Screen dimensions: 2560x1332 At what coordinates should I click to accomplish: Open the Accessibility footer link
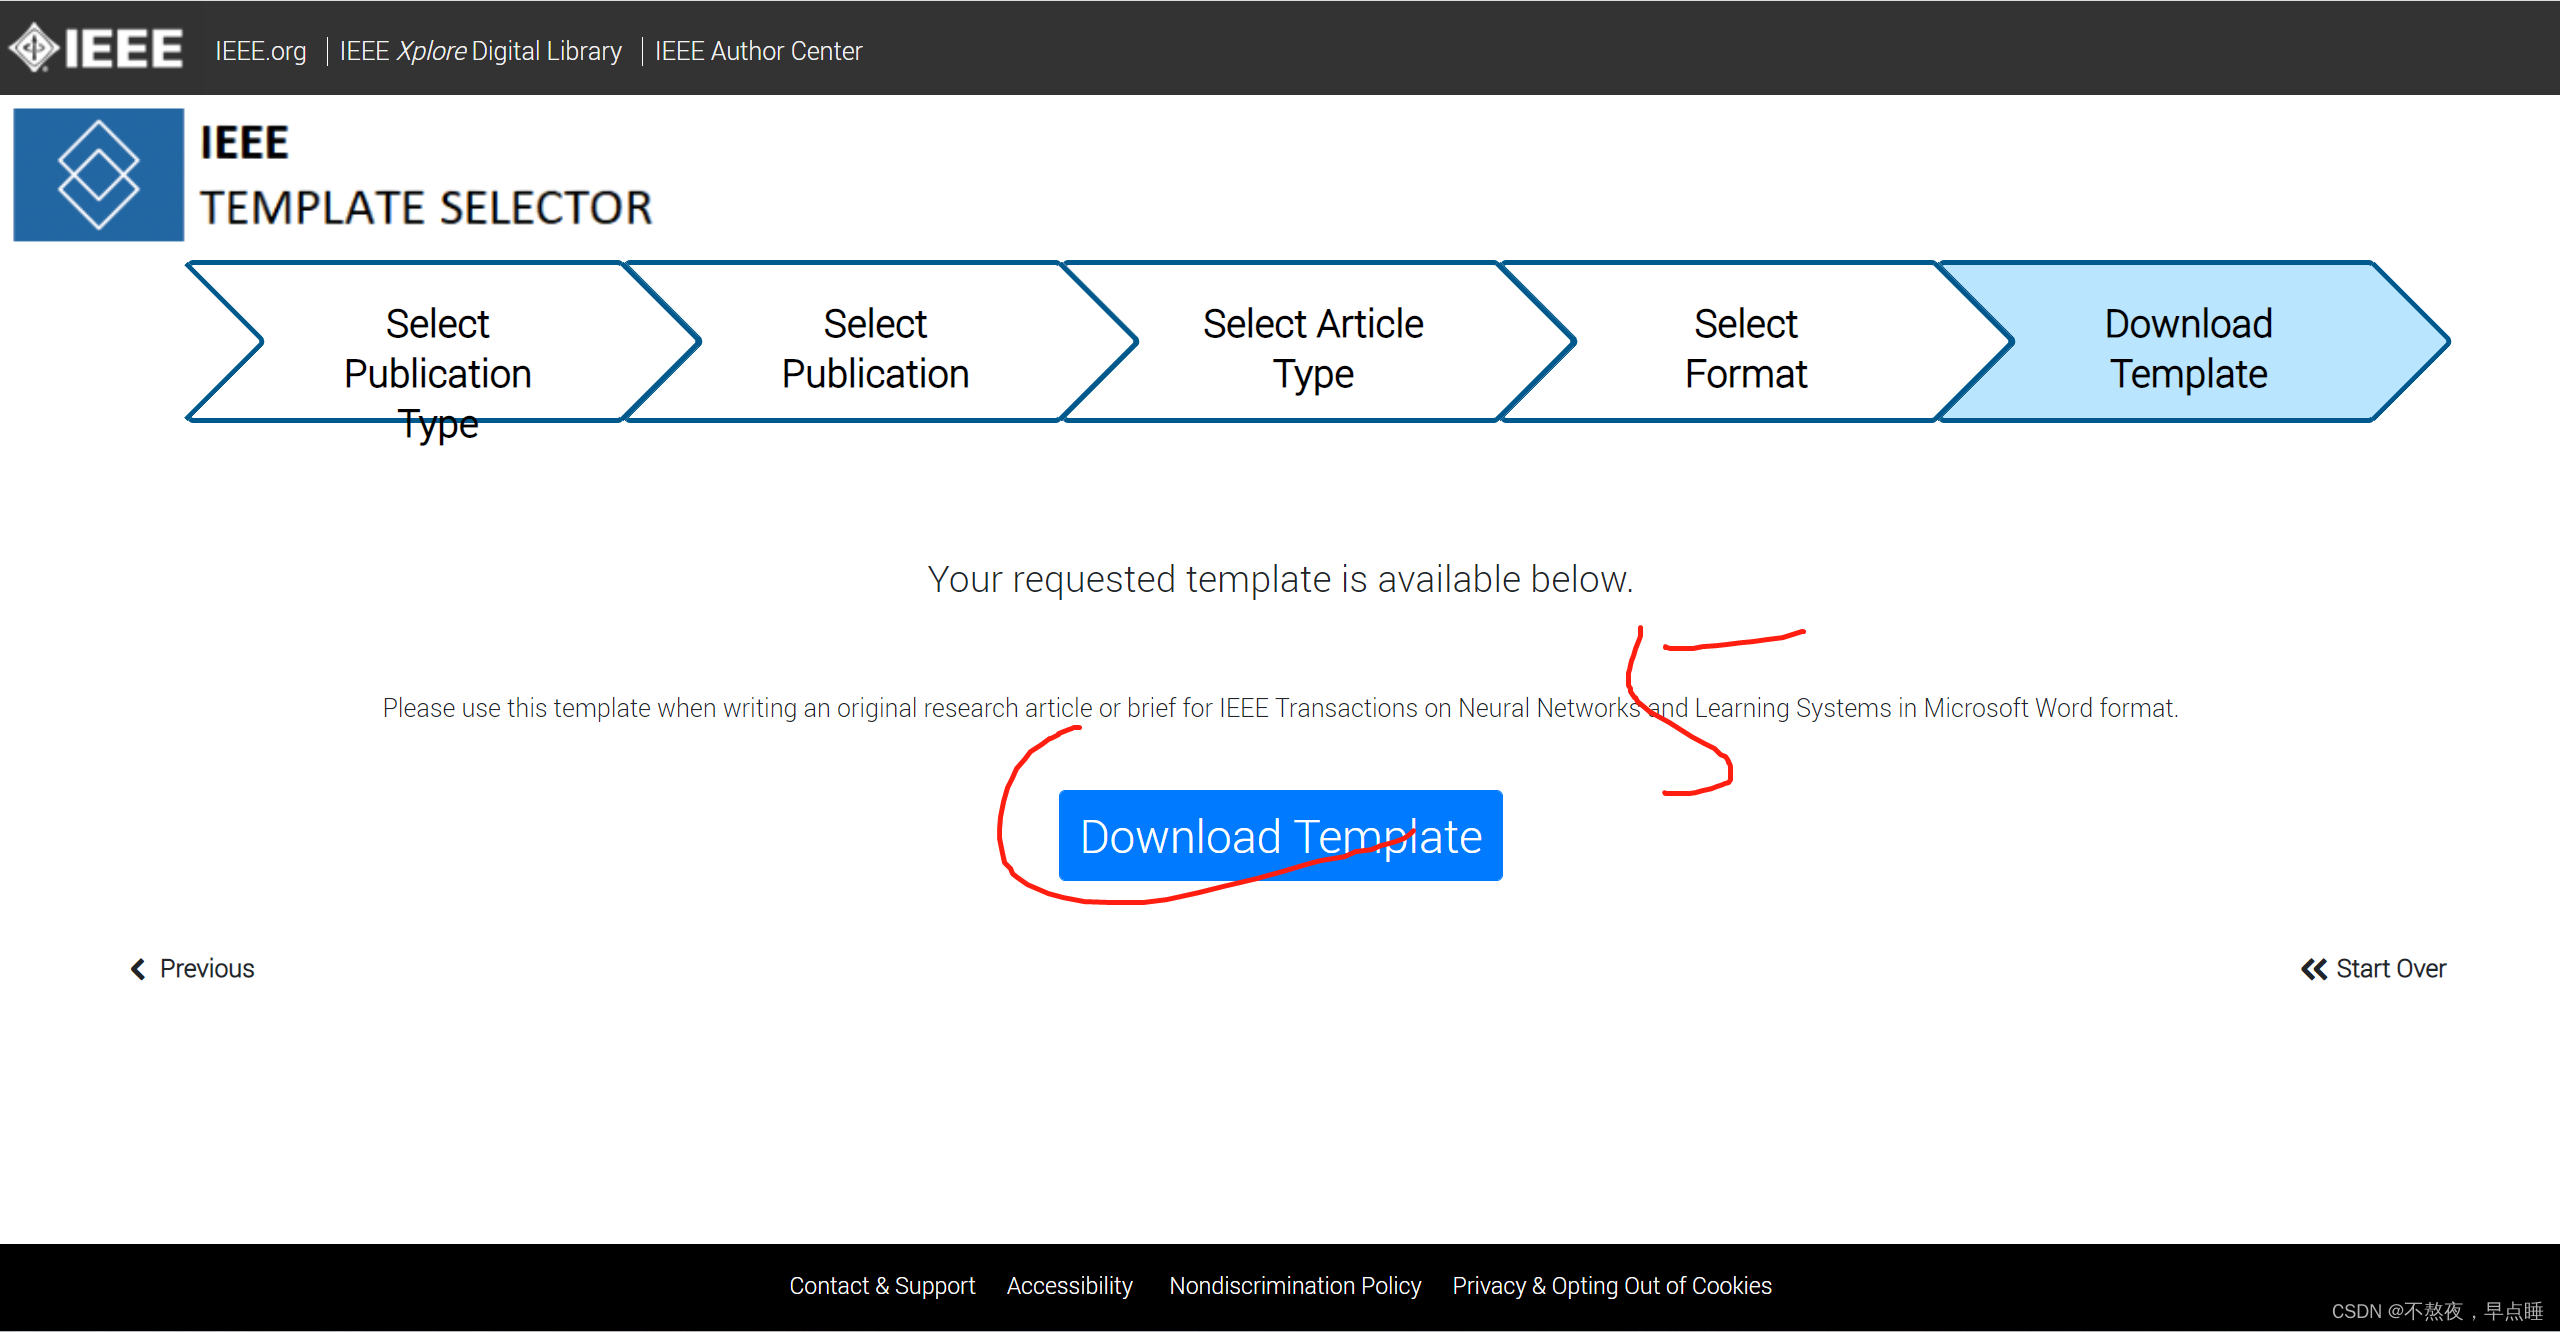pyautogui.click(x=1069, y=1286)
